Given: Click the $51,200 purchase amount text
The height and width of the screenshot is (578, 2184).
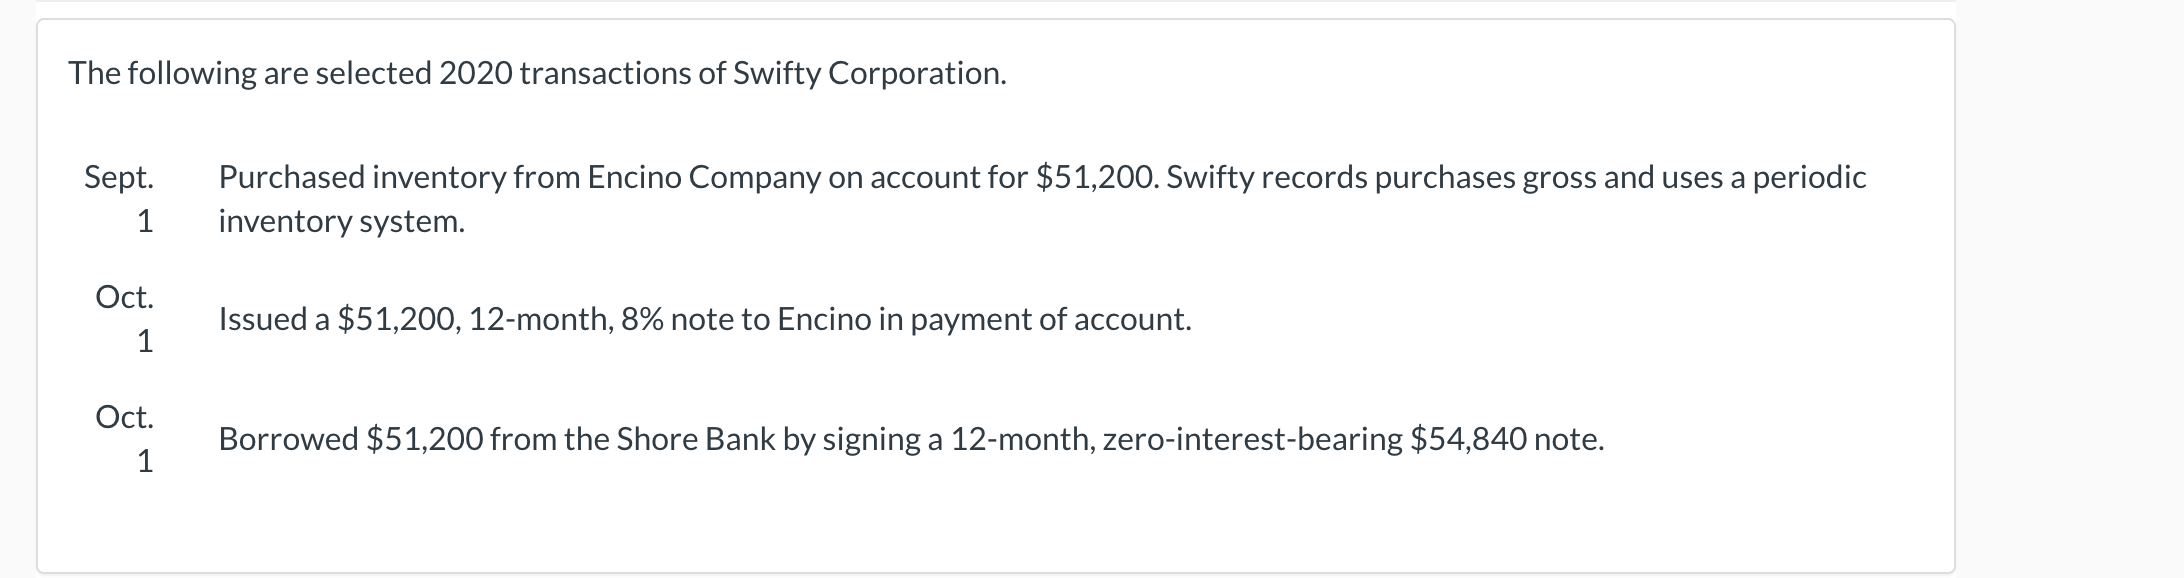Looking at the screenshot, I should (x=1096, y=177).
